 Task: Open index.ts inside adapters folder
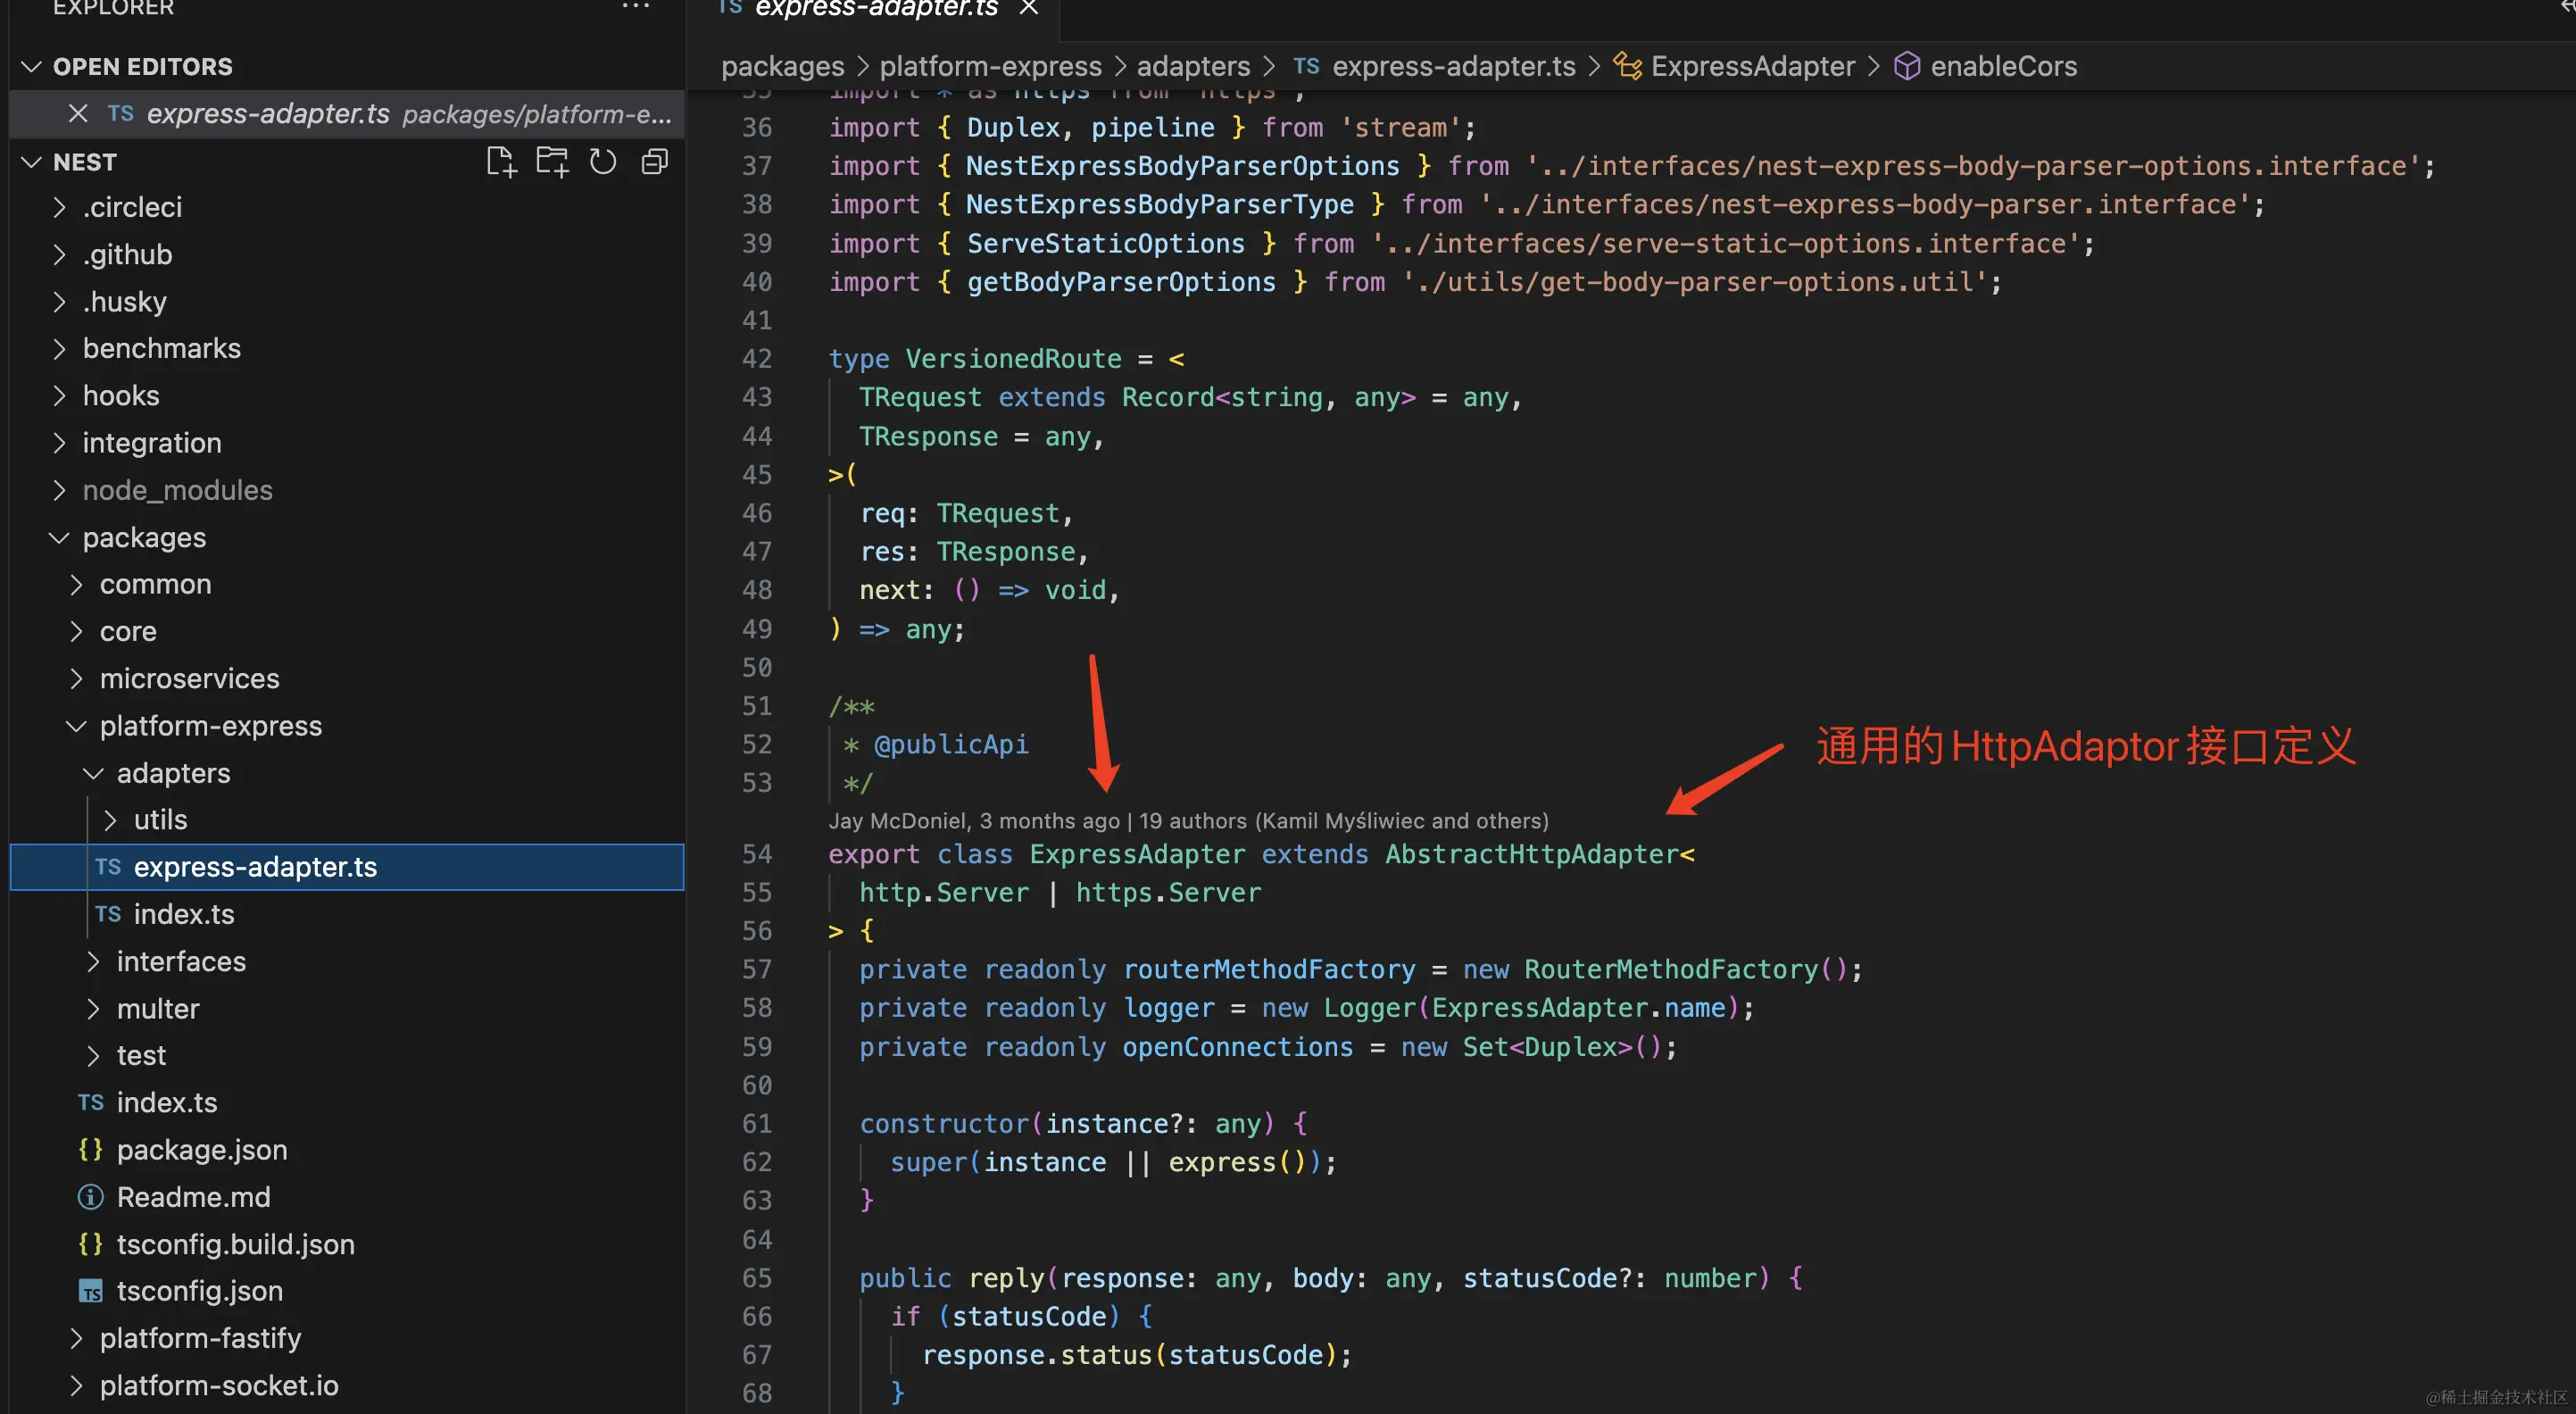coord(184,914)
